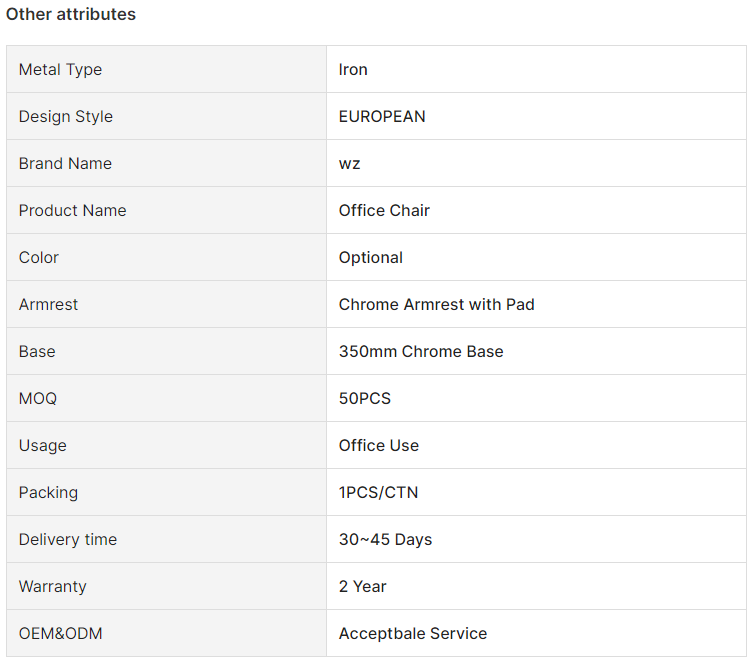Click the '1PCS/CTN' packing value

point(378,492)
